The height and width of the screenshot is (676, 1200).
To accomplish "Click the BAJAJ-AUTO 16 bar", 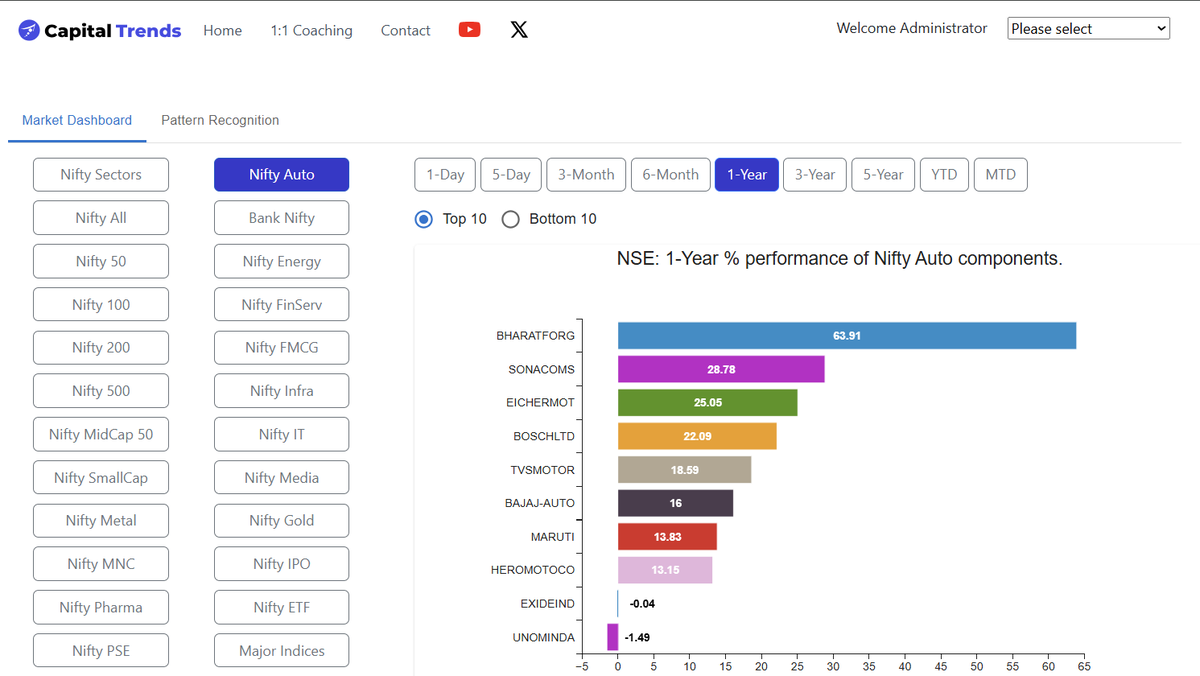I will [675, 503].
